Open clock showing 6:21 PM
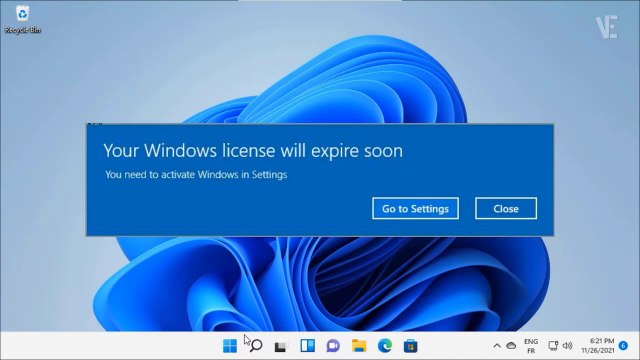This screenshot has height=360, width=640. pyautogui.click(x=598, y=346)
